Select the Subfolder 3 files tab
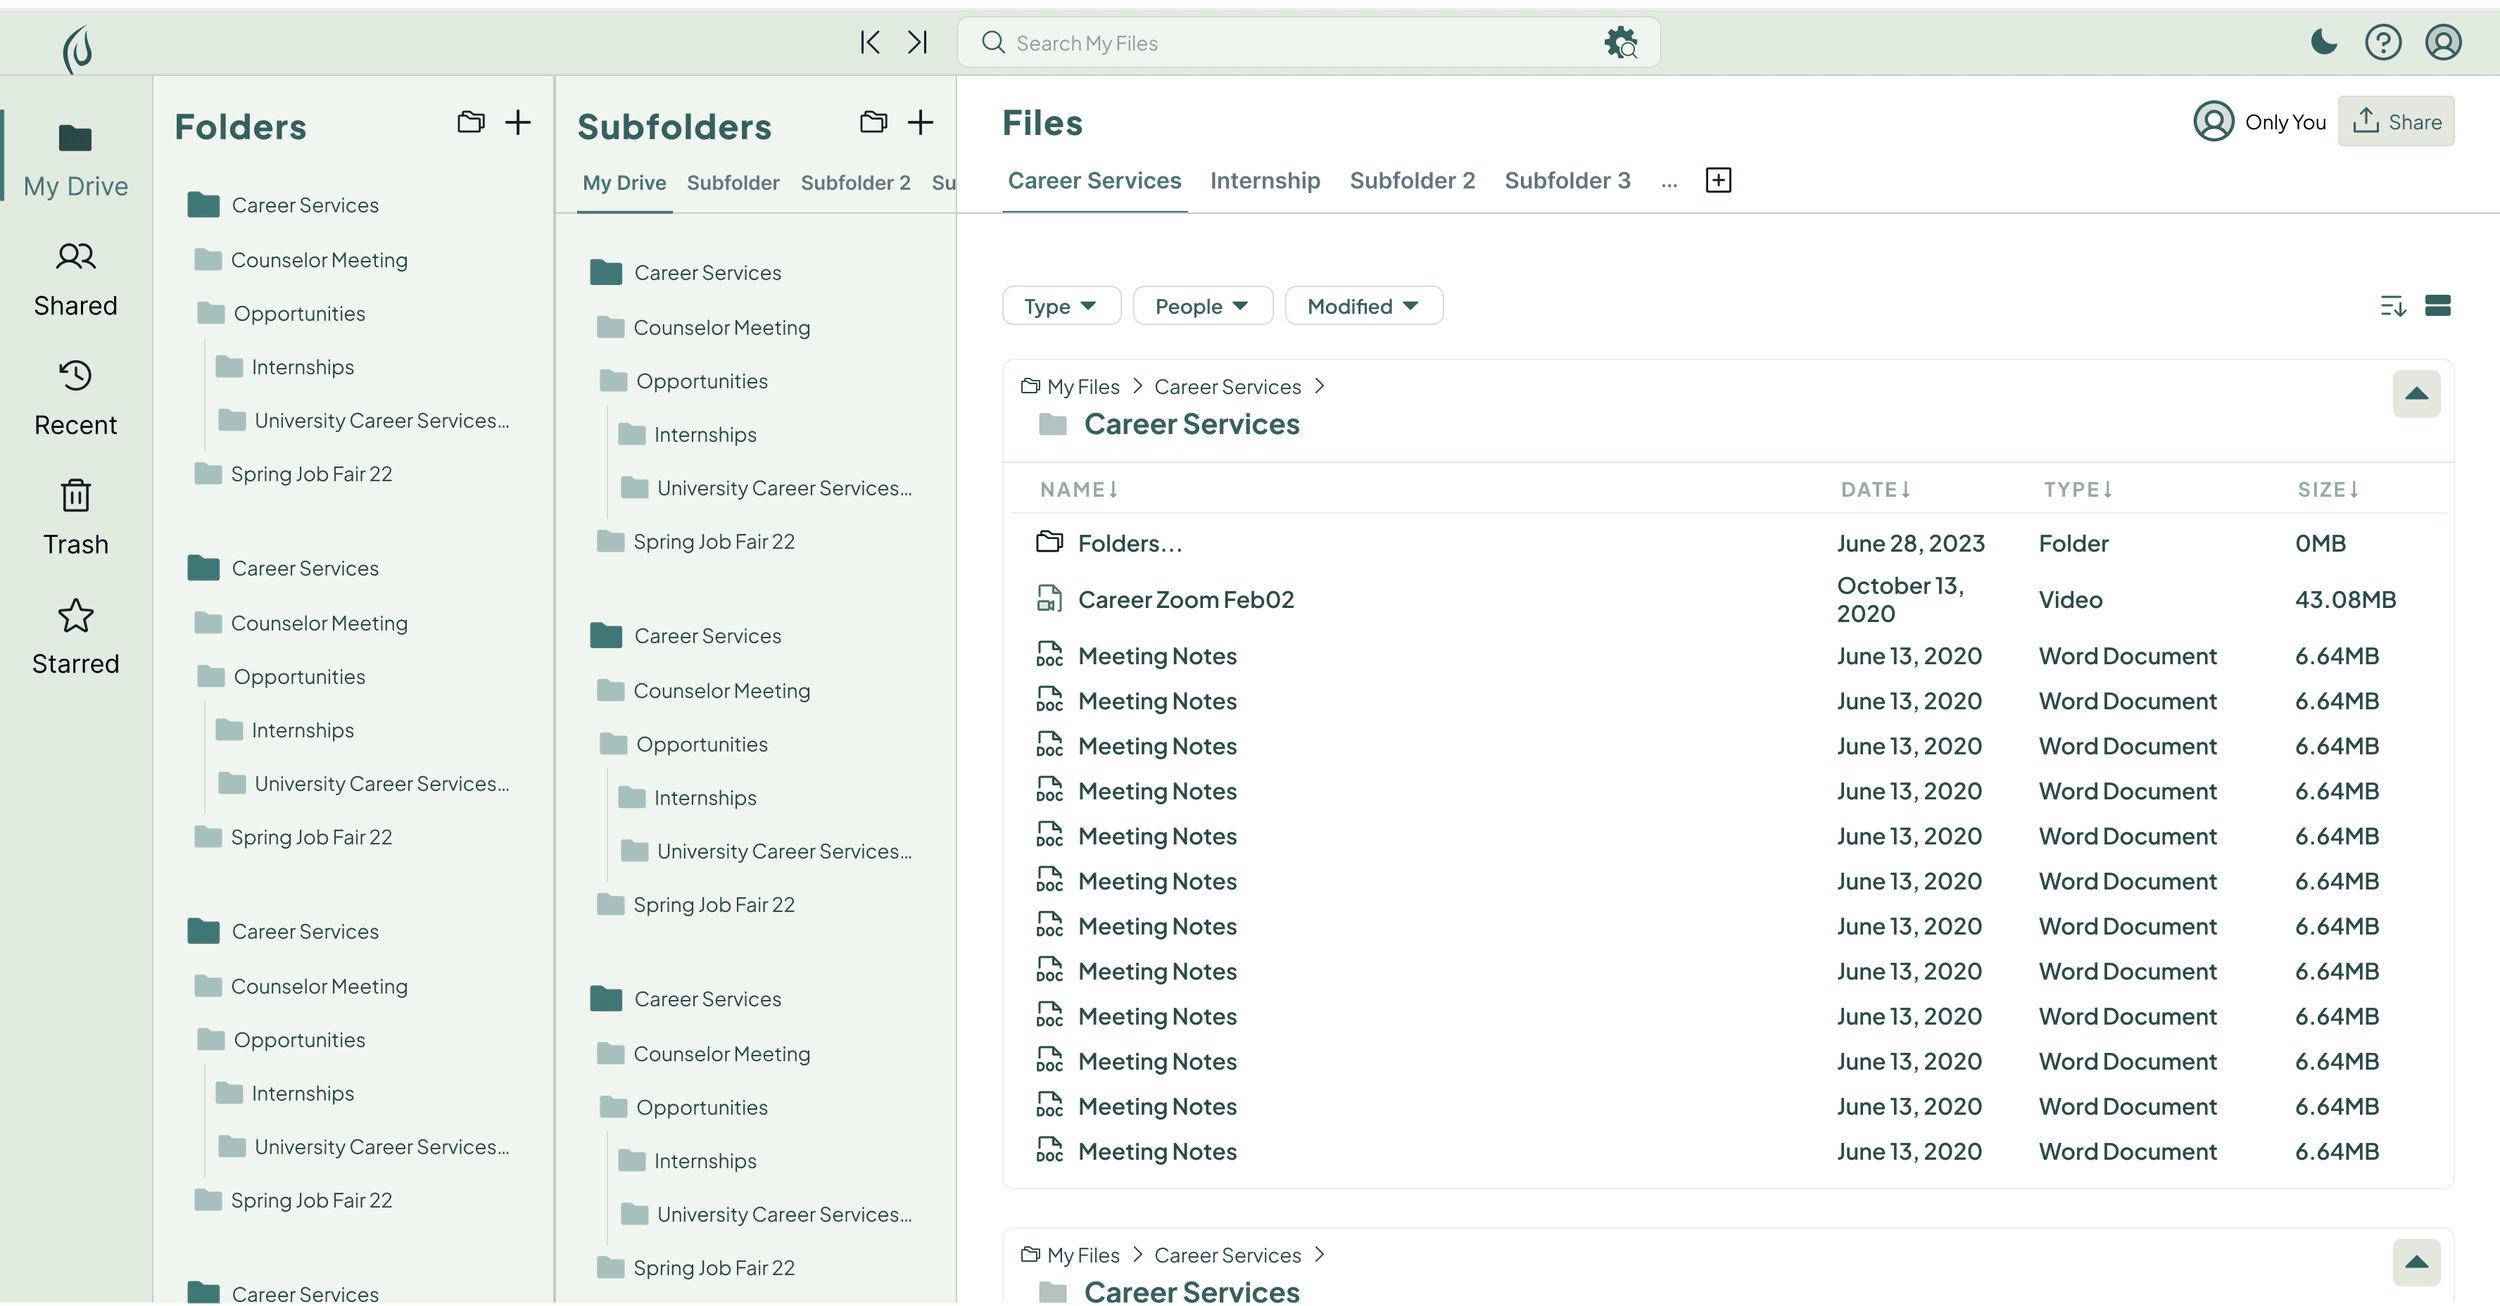Image resolution: width=2500 pixels, height=1306 pixels. 1567,181
